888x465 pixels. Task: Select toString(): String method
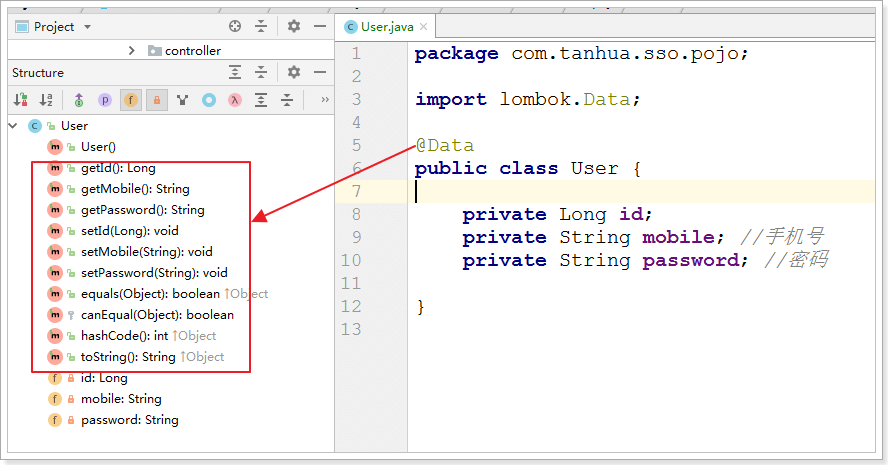point(128,356)
